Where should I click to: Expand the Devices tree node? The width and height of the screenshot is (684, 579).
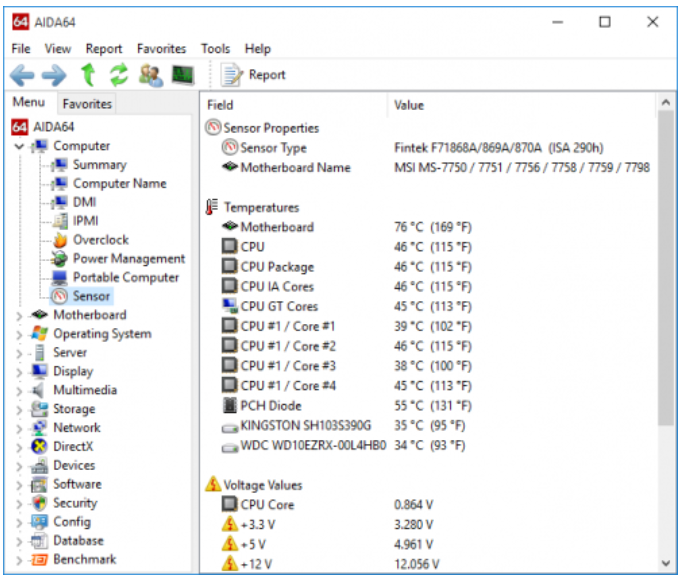[19, 466]
